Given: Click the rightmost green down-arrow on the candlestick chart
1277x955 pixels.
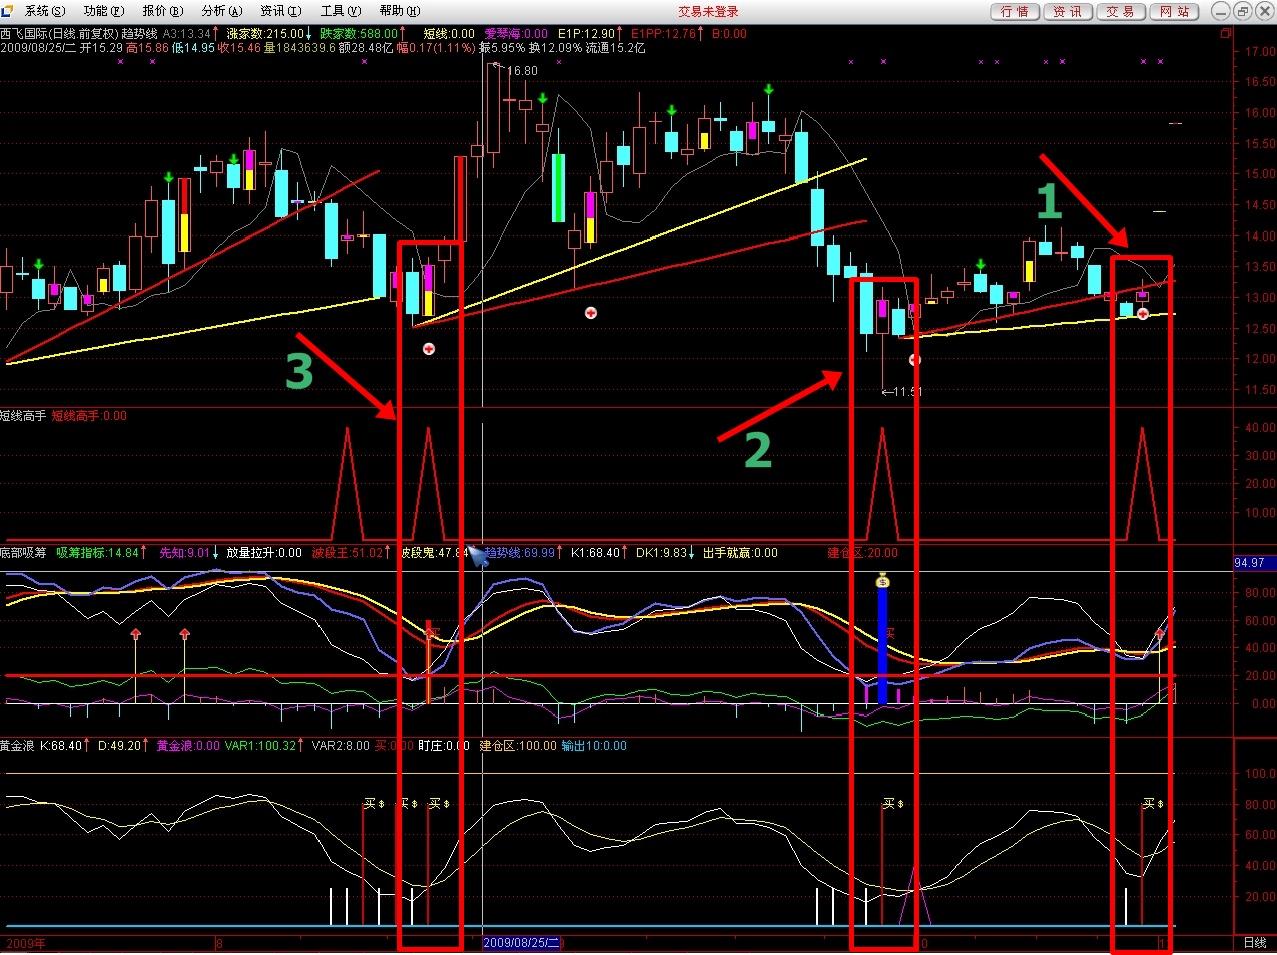Looking at the screenshot, I should (x=981, y=265).
